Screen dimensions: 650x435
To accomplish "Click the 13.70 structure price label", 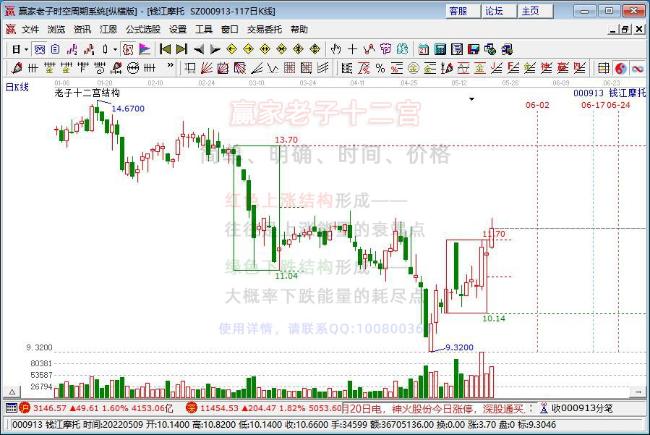I will [x=286, y=140].
